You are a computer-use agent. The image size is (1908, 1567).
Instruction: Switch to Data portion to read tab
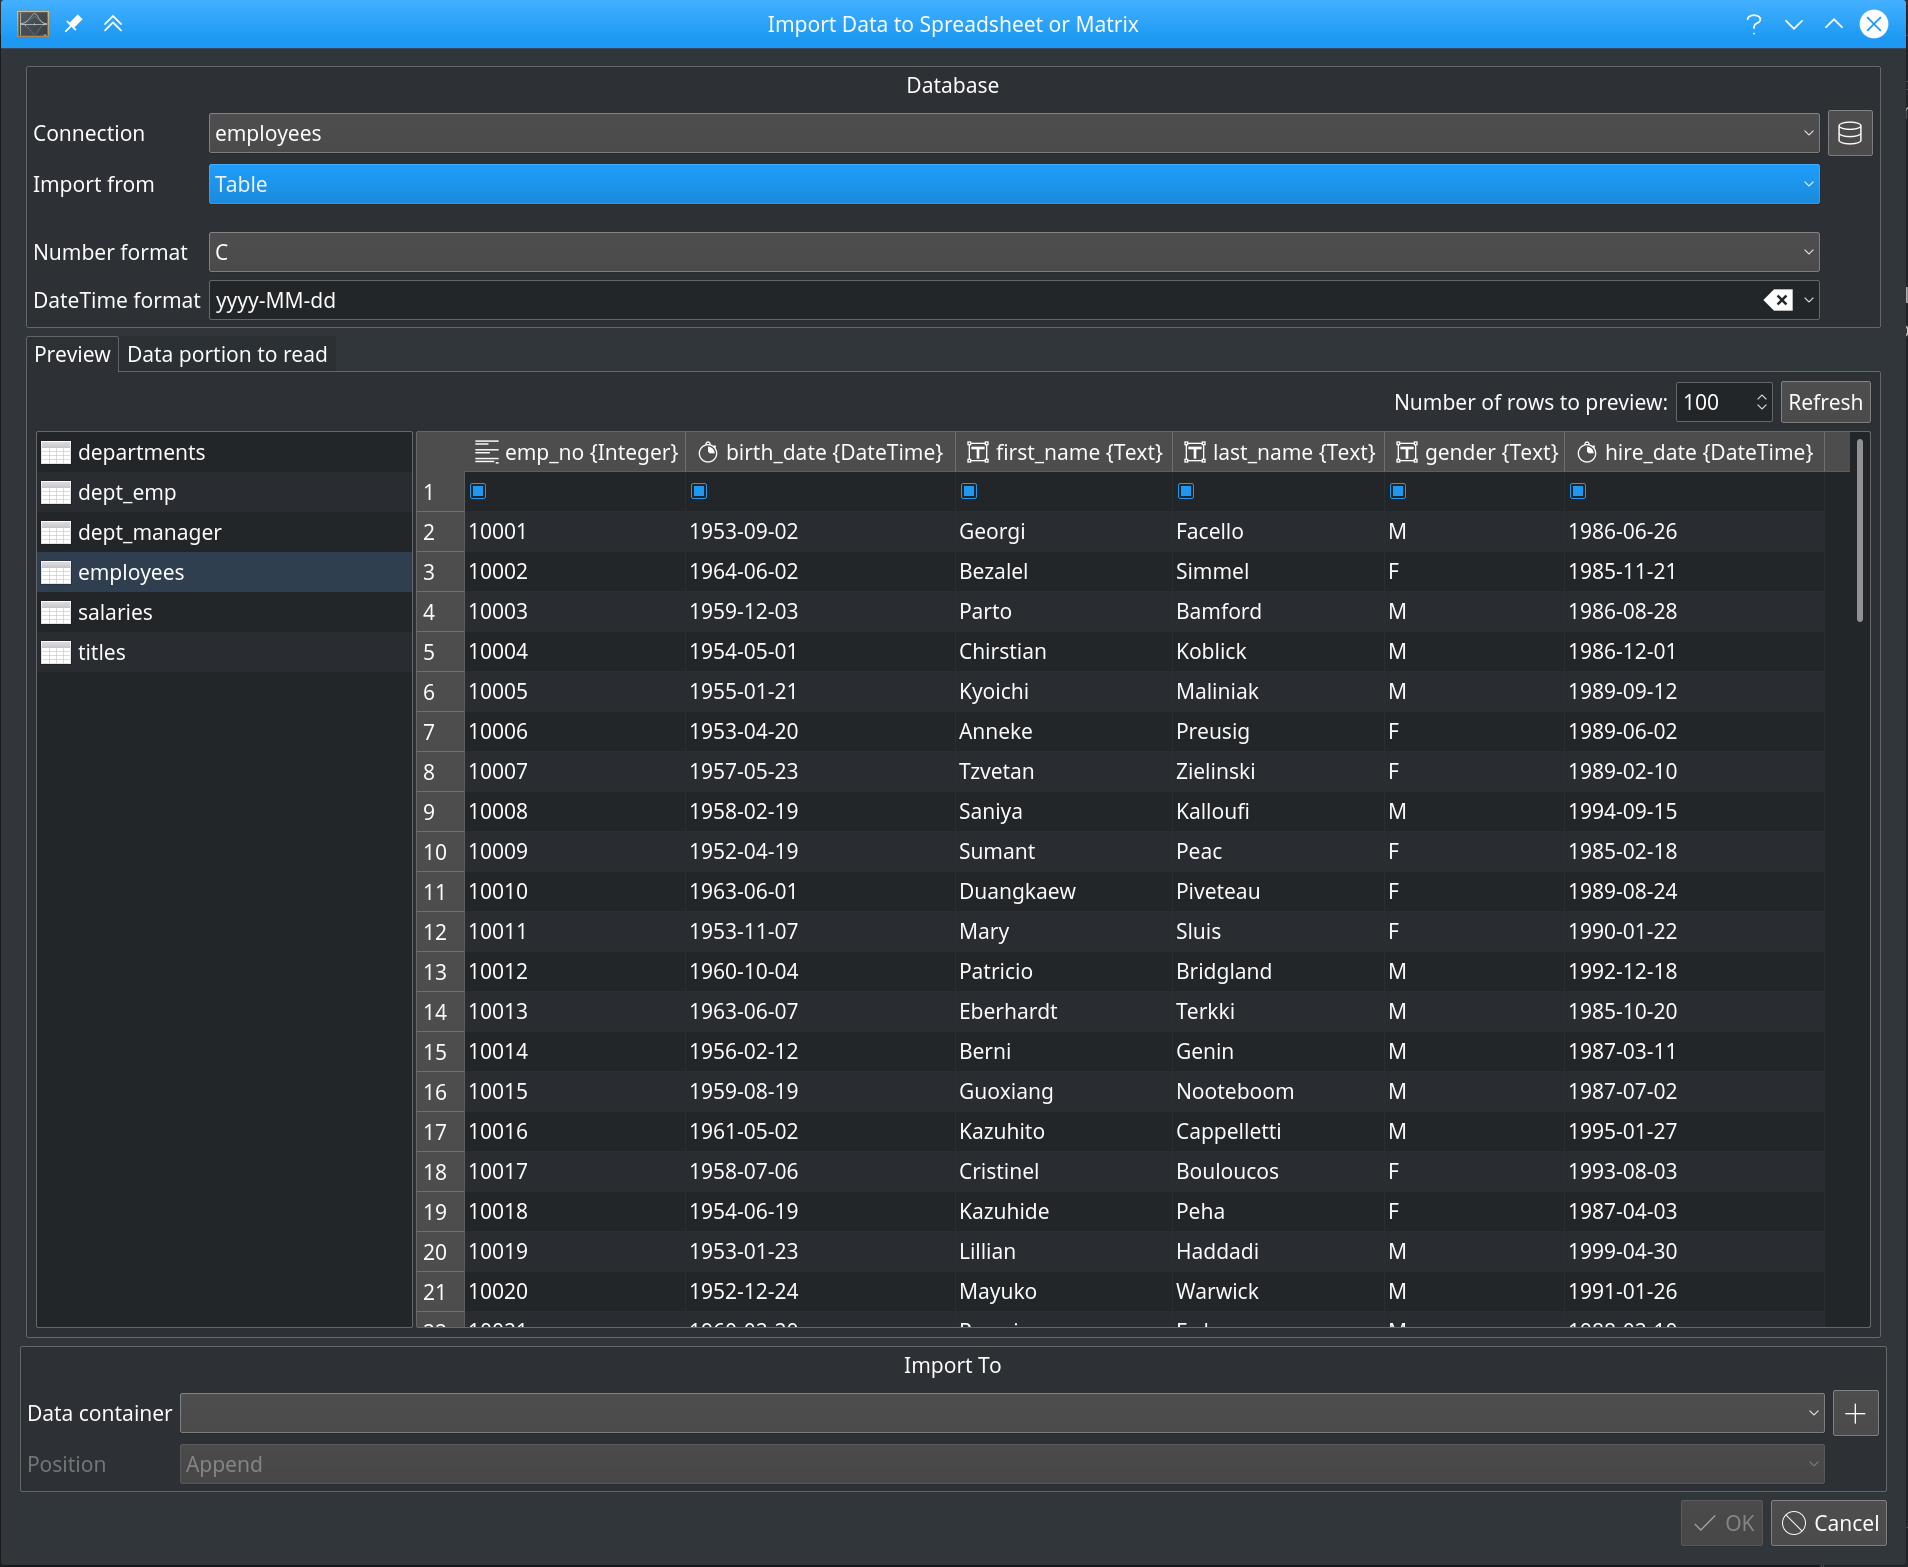(x=227, y=354)
